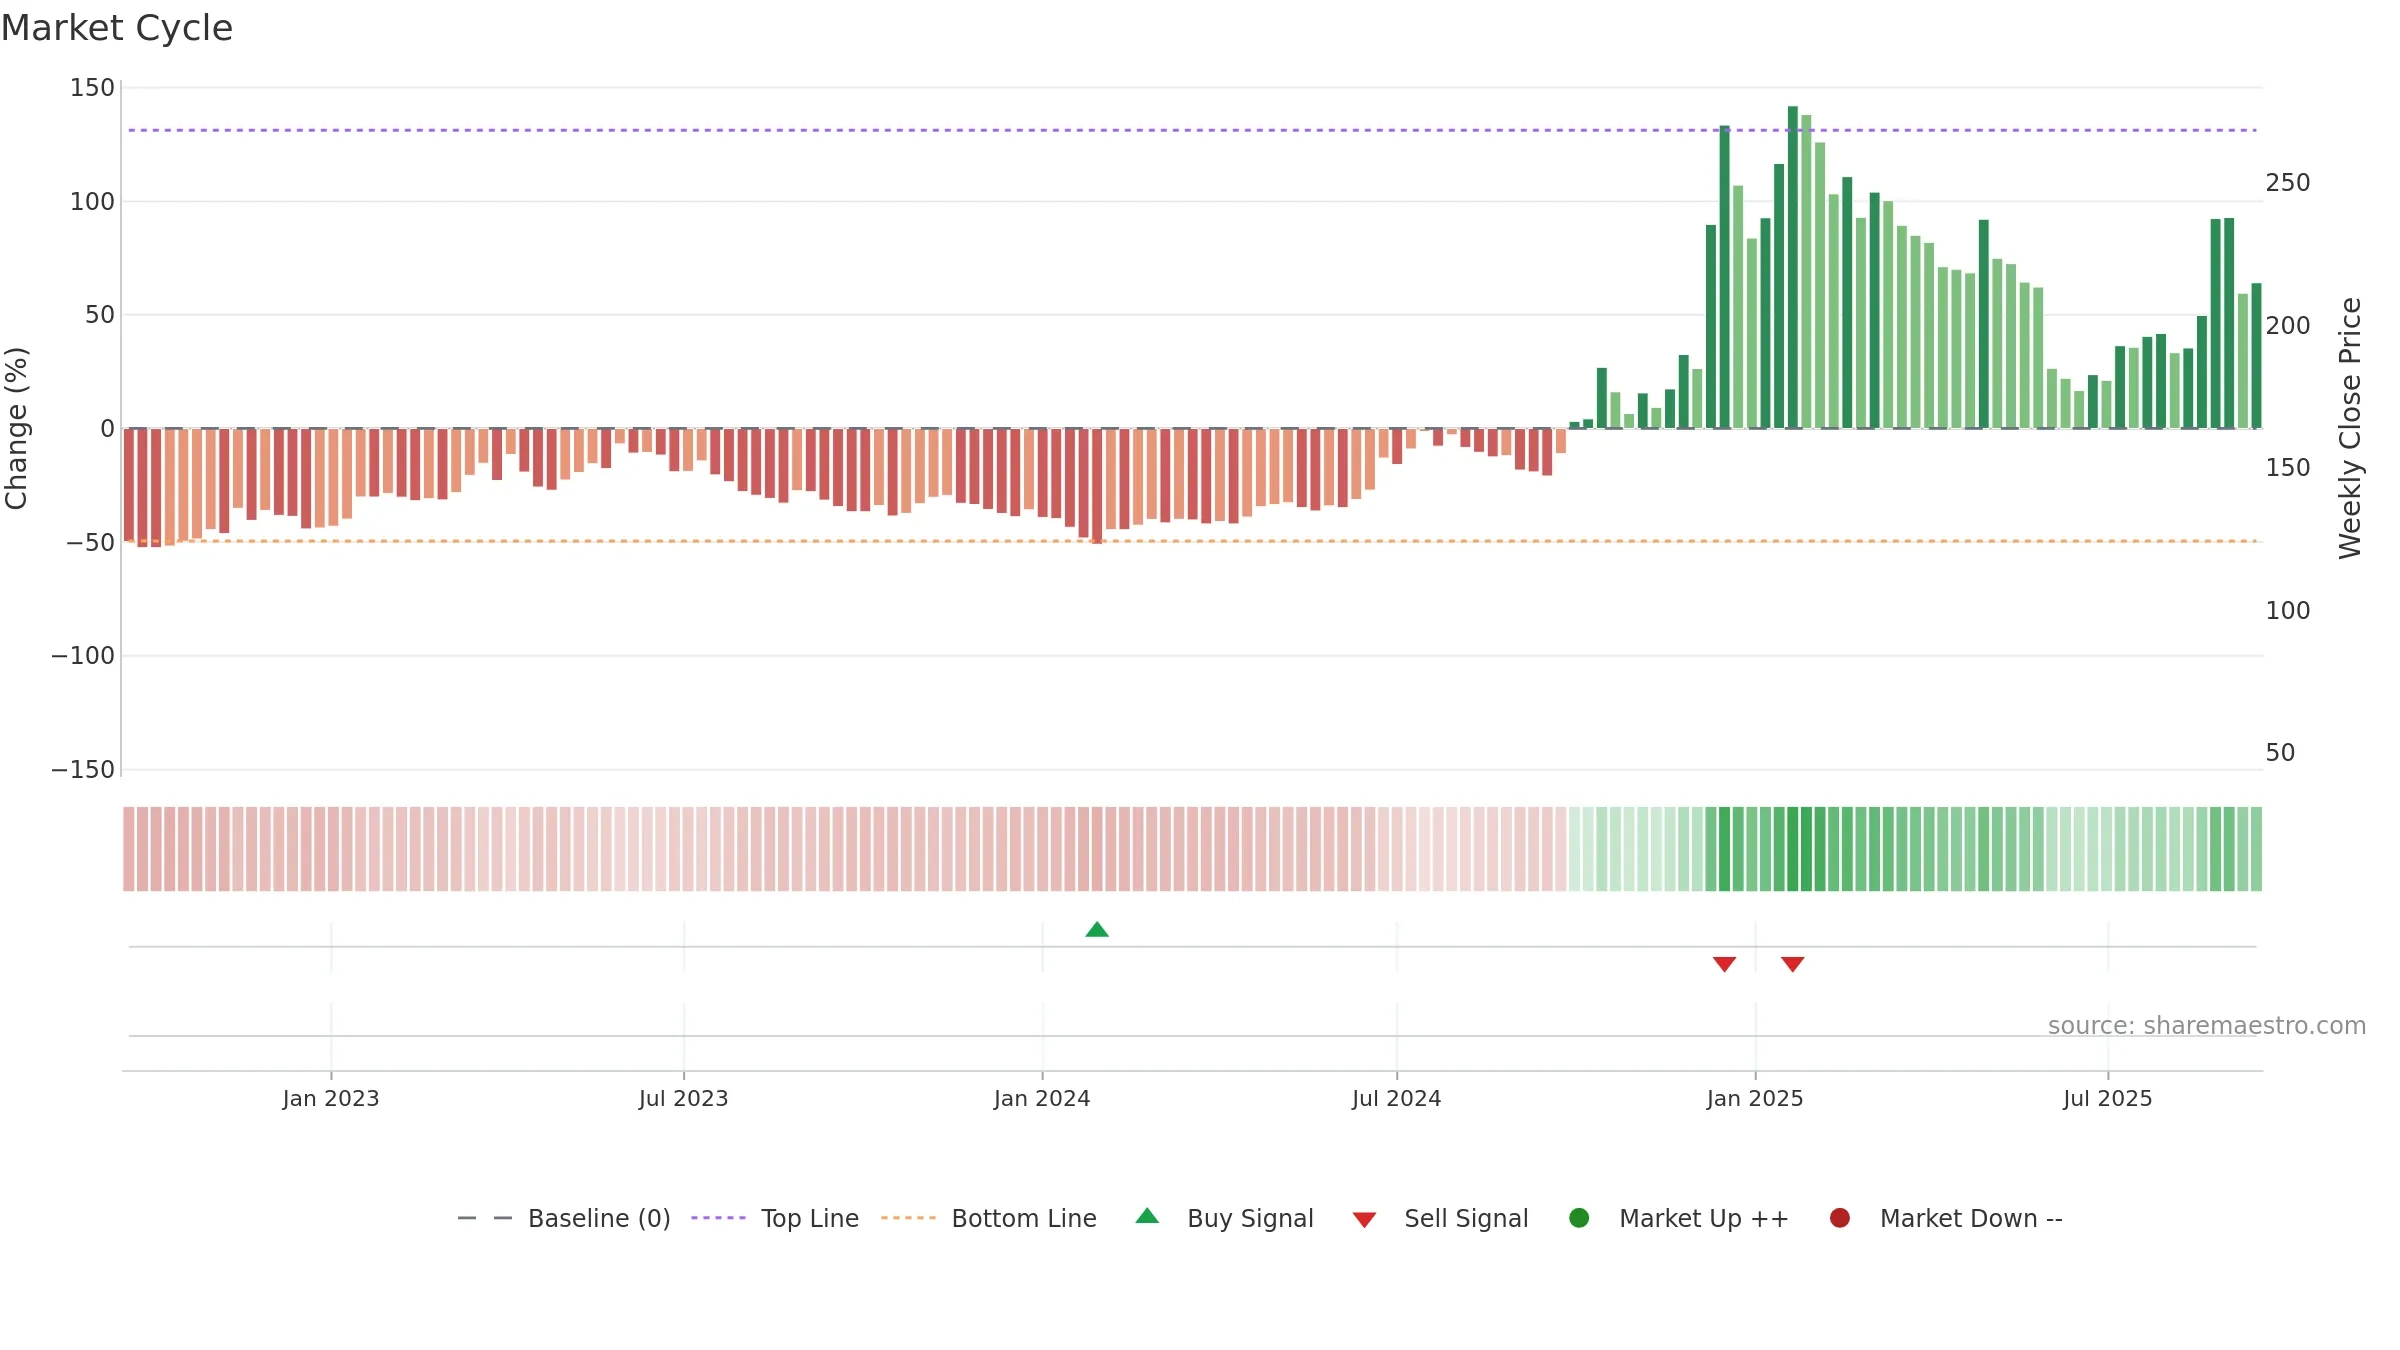Click the −150 tick on Change axis
The height and width of the screenshot is (1350, 2400).
click(83, 770)
